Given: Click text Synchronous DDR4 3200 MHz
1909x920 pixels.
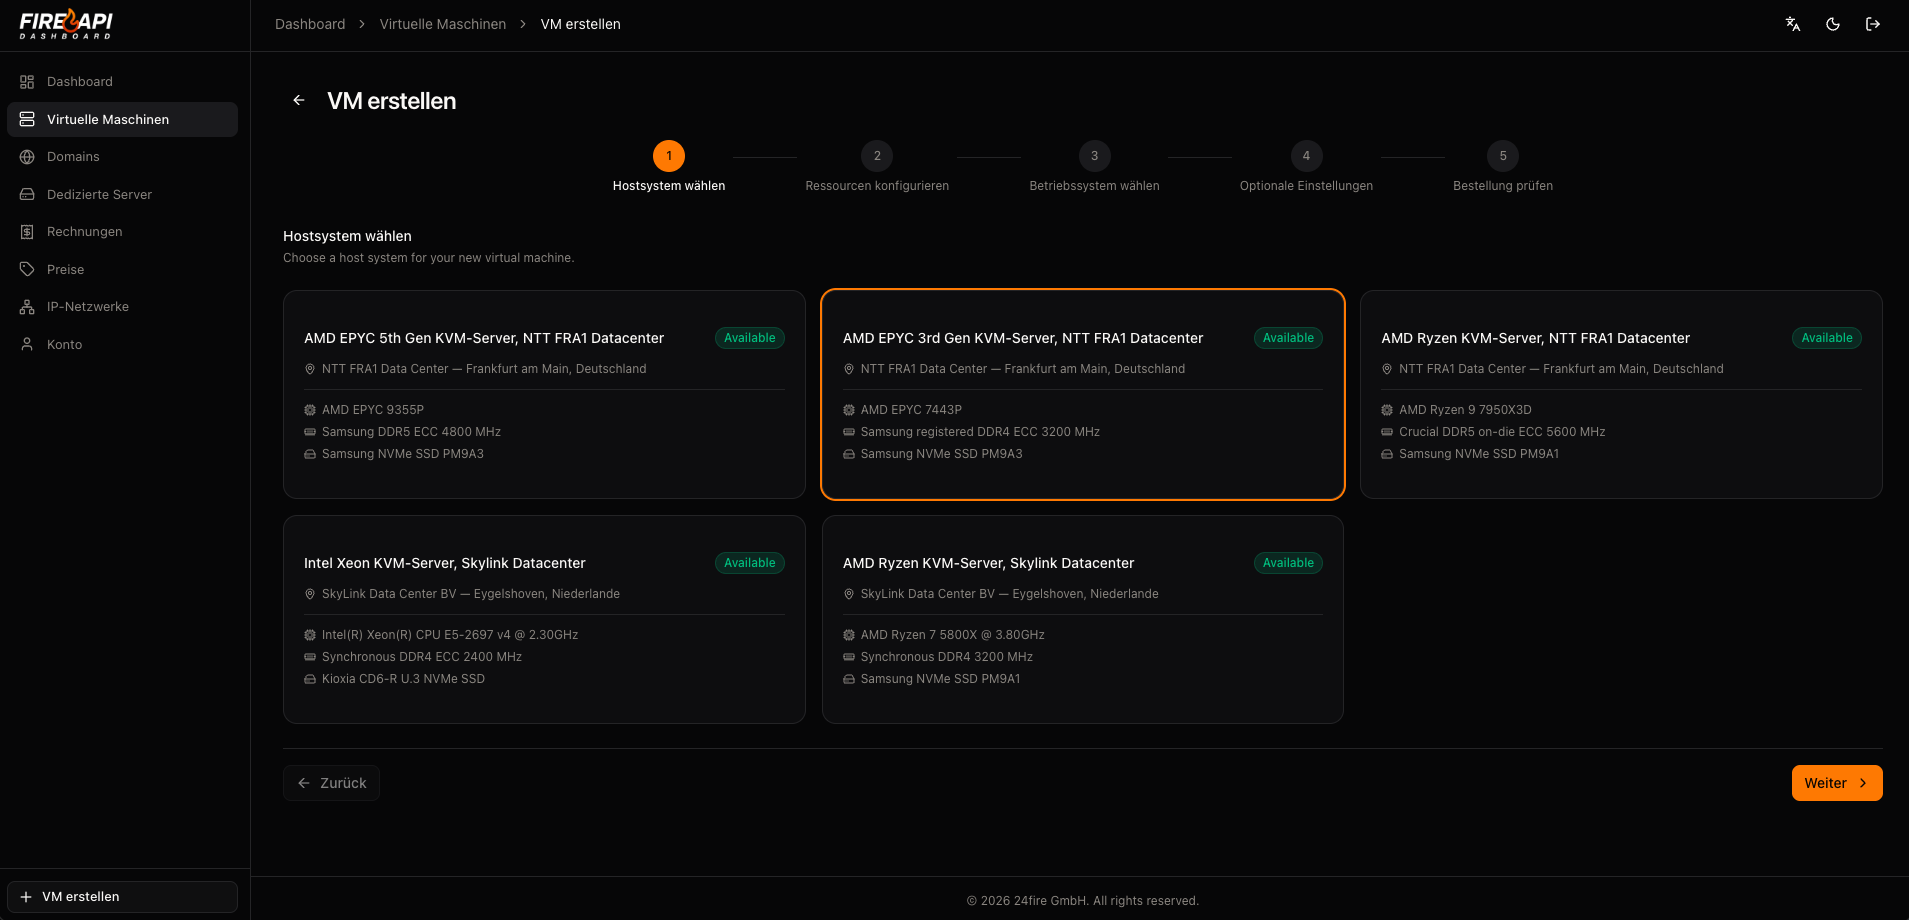Looking at the screenshot, I should (x=947, y=657).
